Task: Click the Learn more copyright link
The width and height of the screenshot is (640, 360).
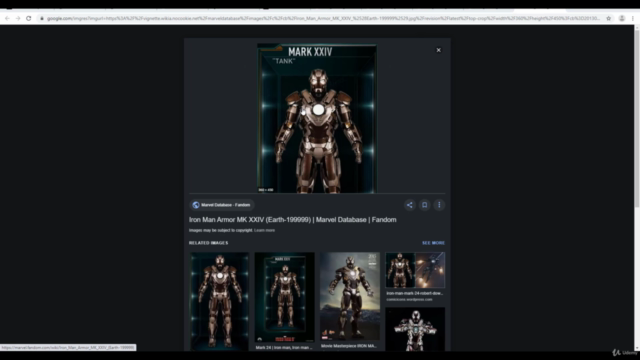Action: coord(264,230)
